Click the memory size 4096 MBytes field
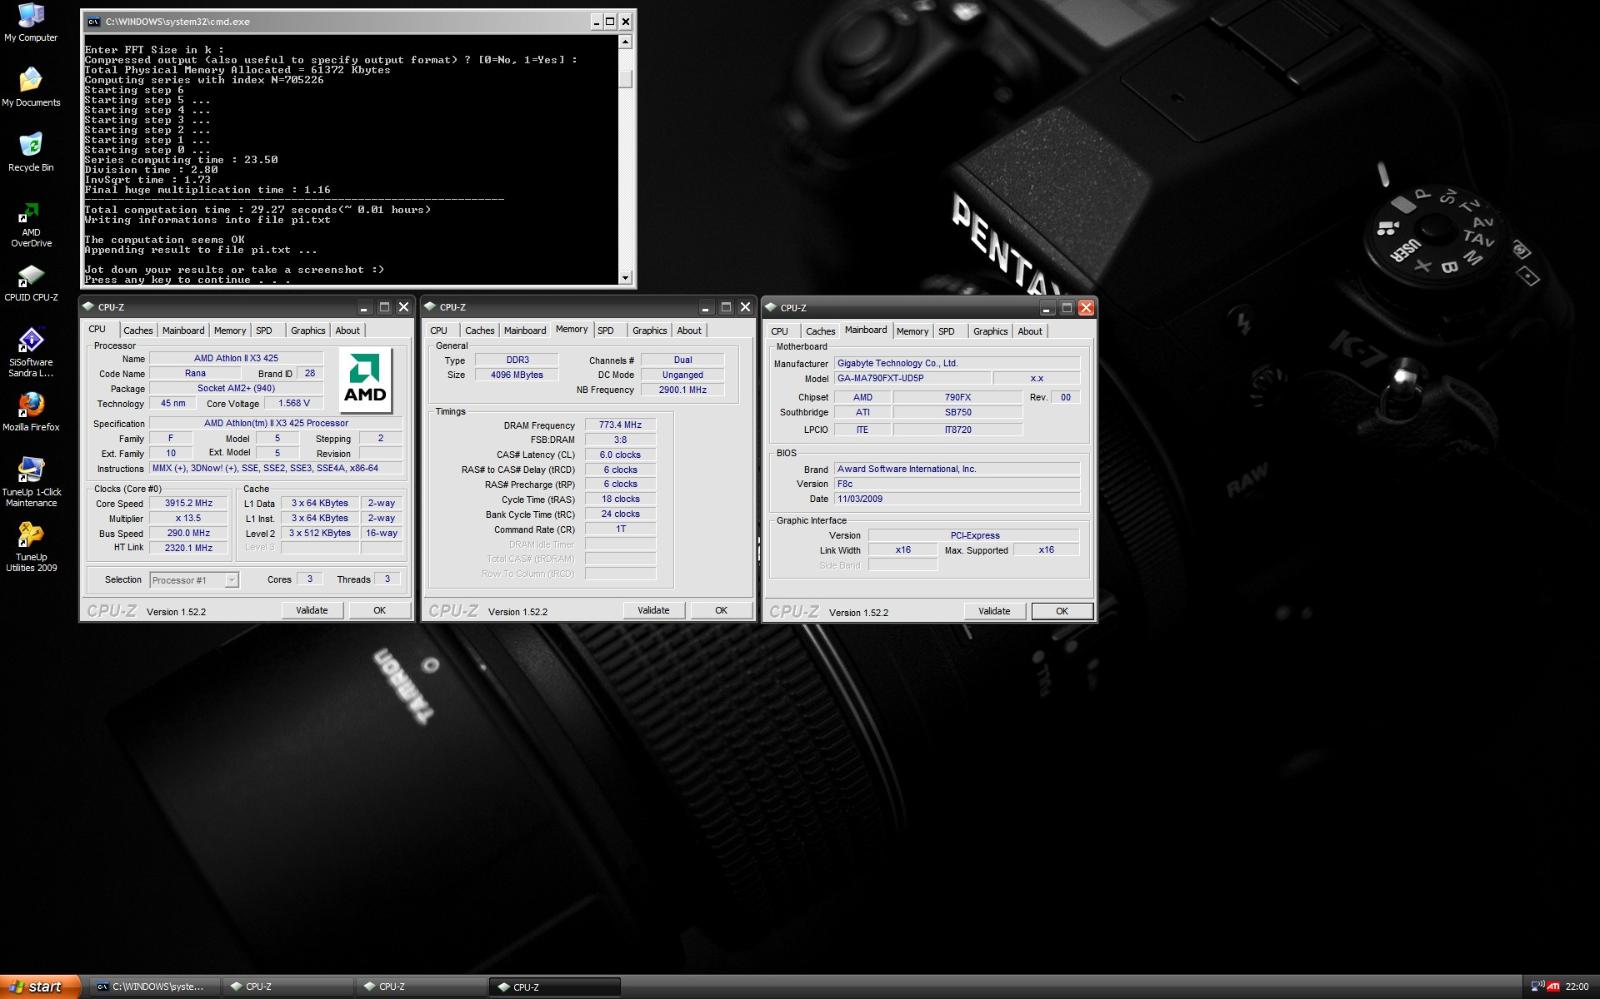 (x=517, y=375)
